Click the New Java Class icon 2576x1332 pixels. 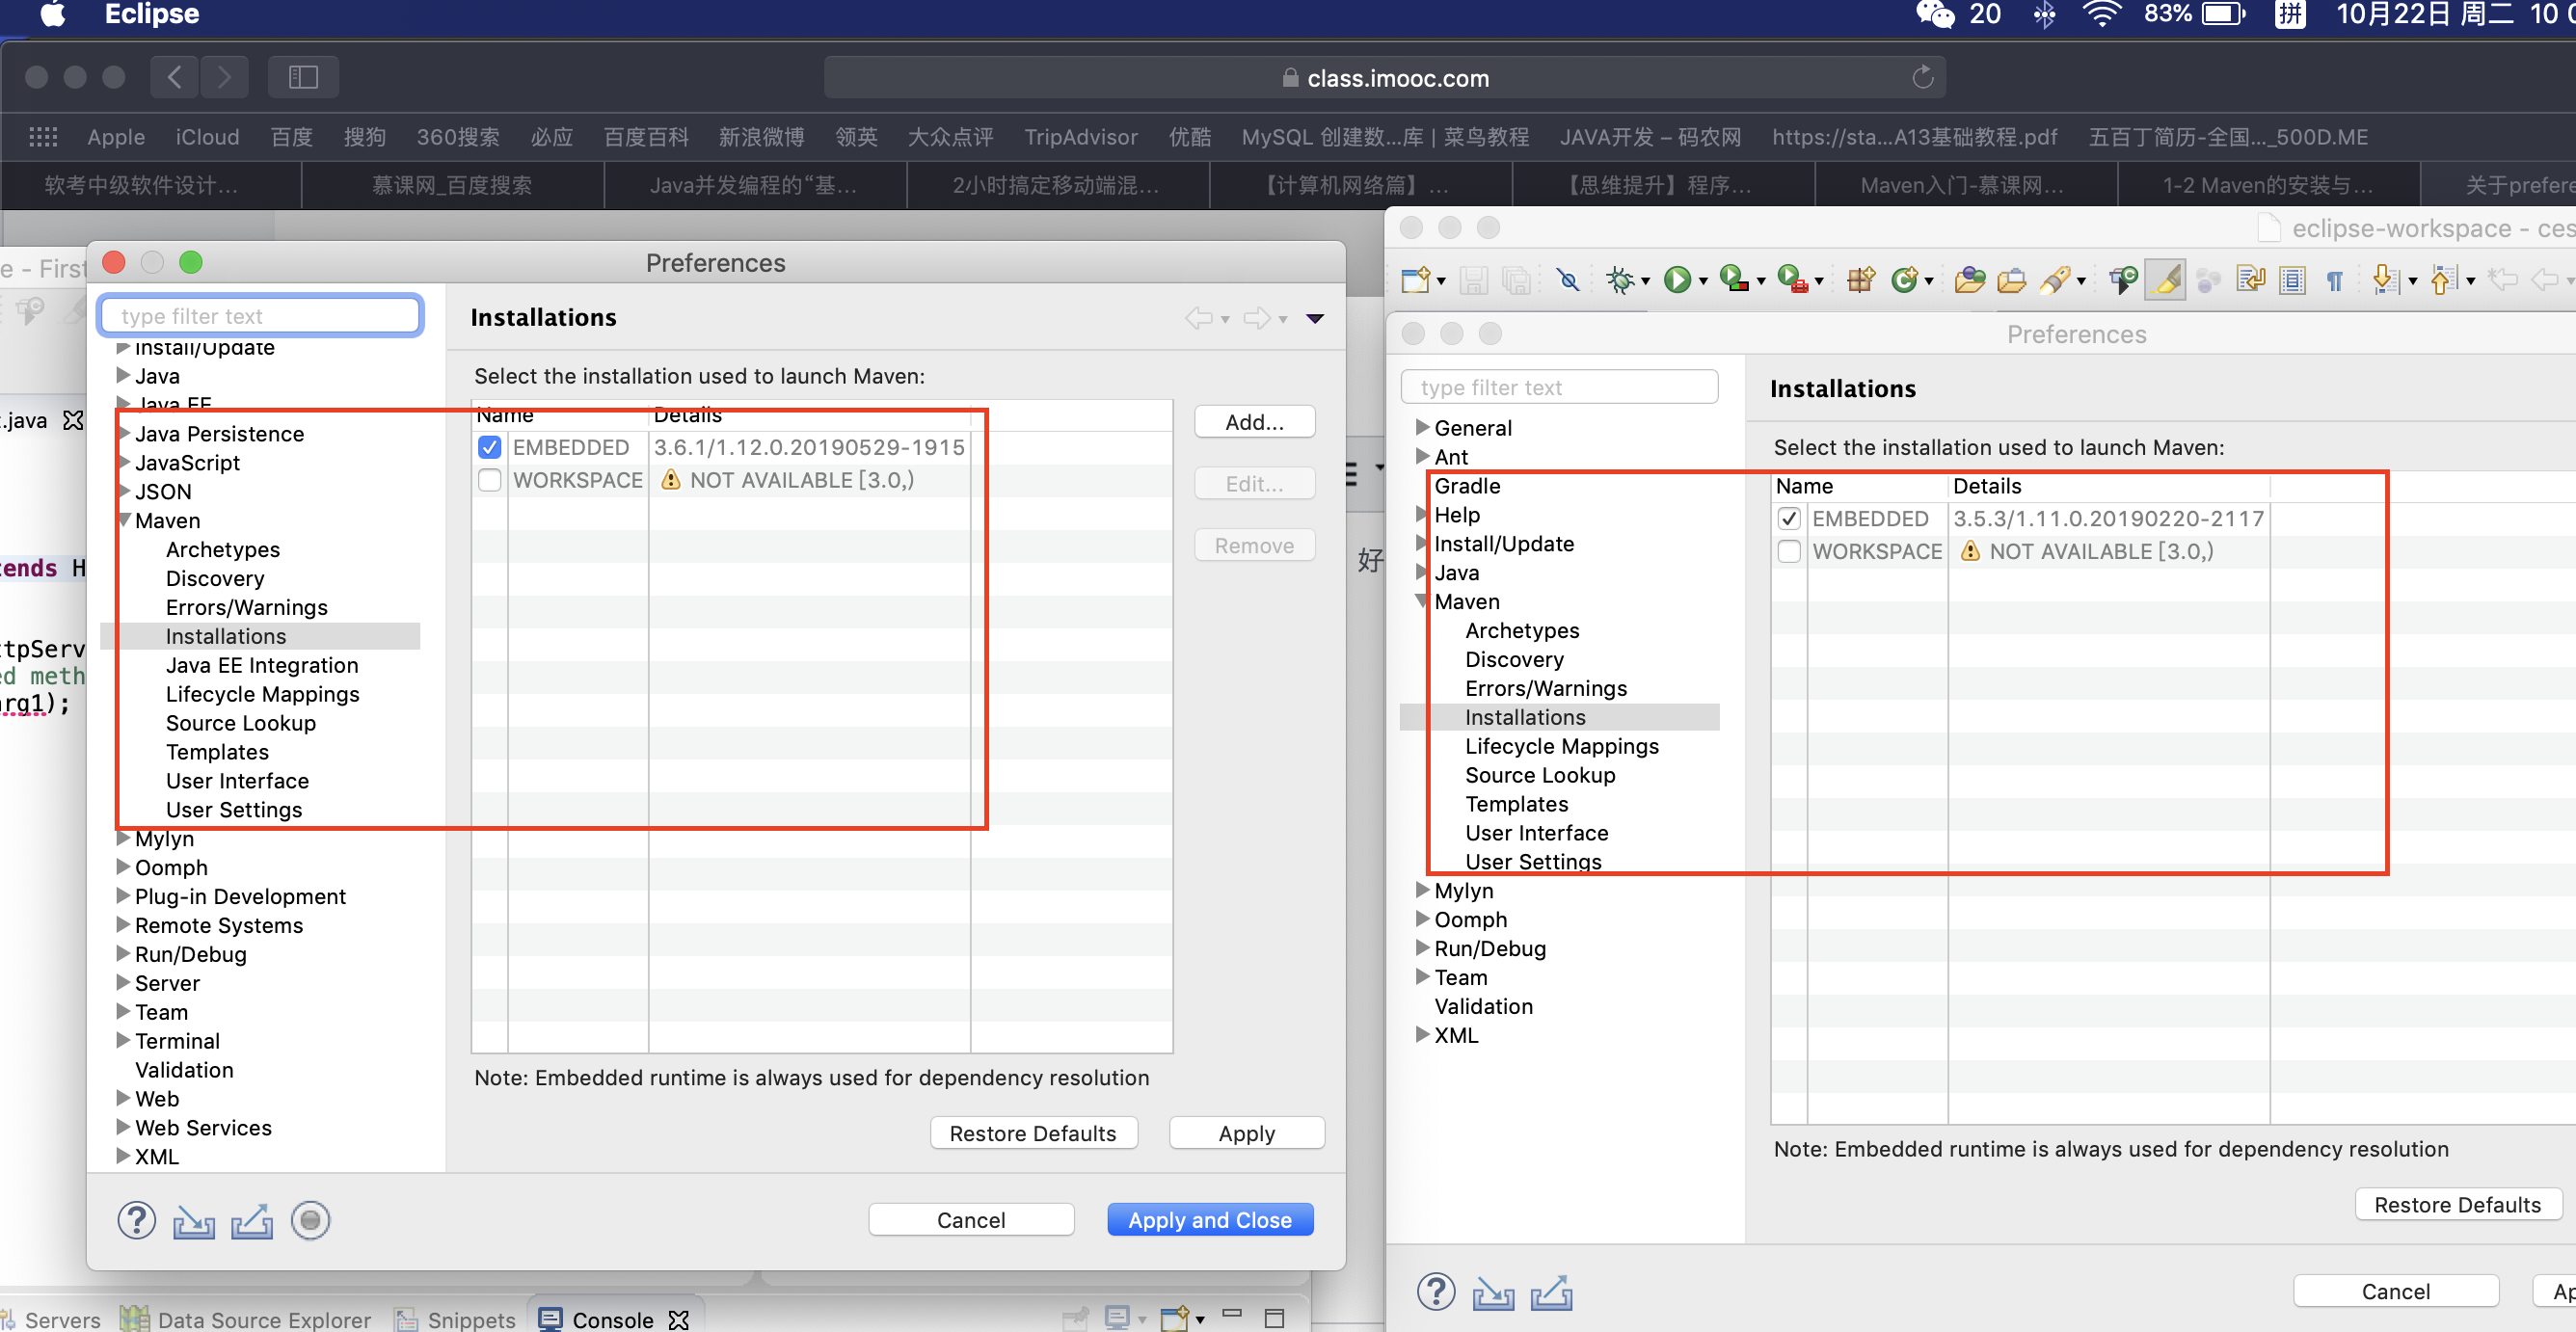pos(1904,280)
